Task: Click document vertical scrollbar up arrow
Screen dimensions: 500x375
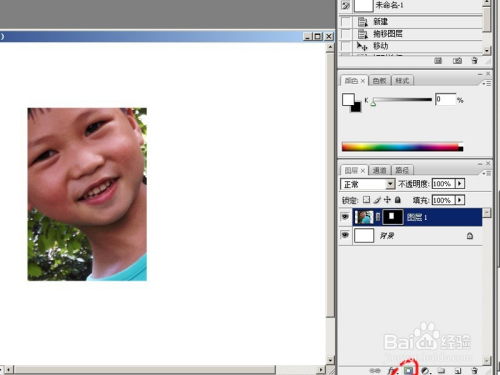Action: pos(330,47)
